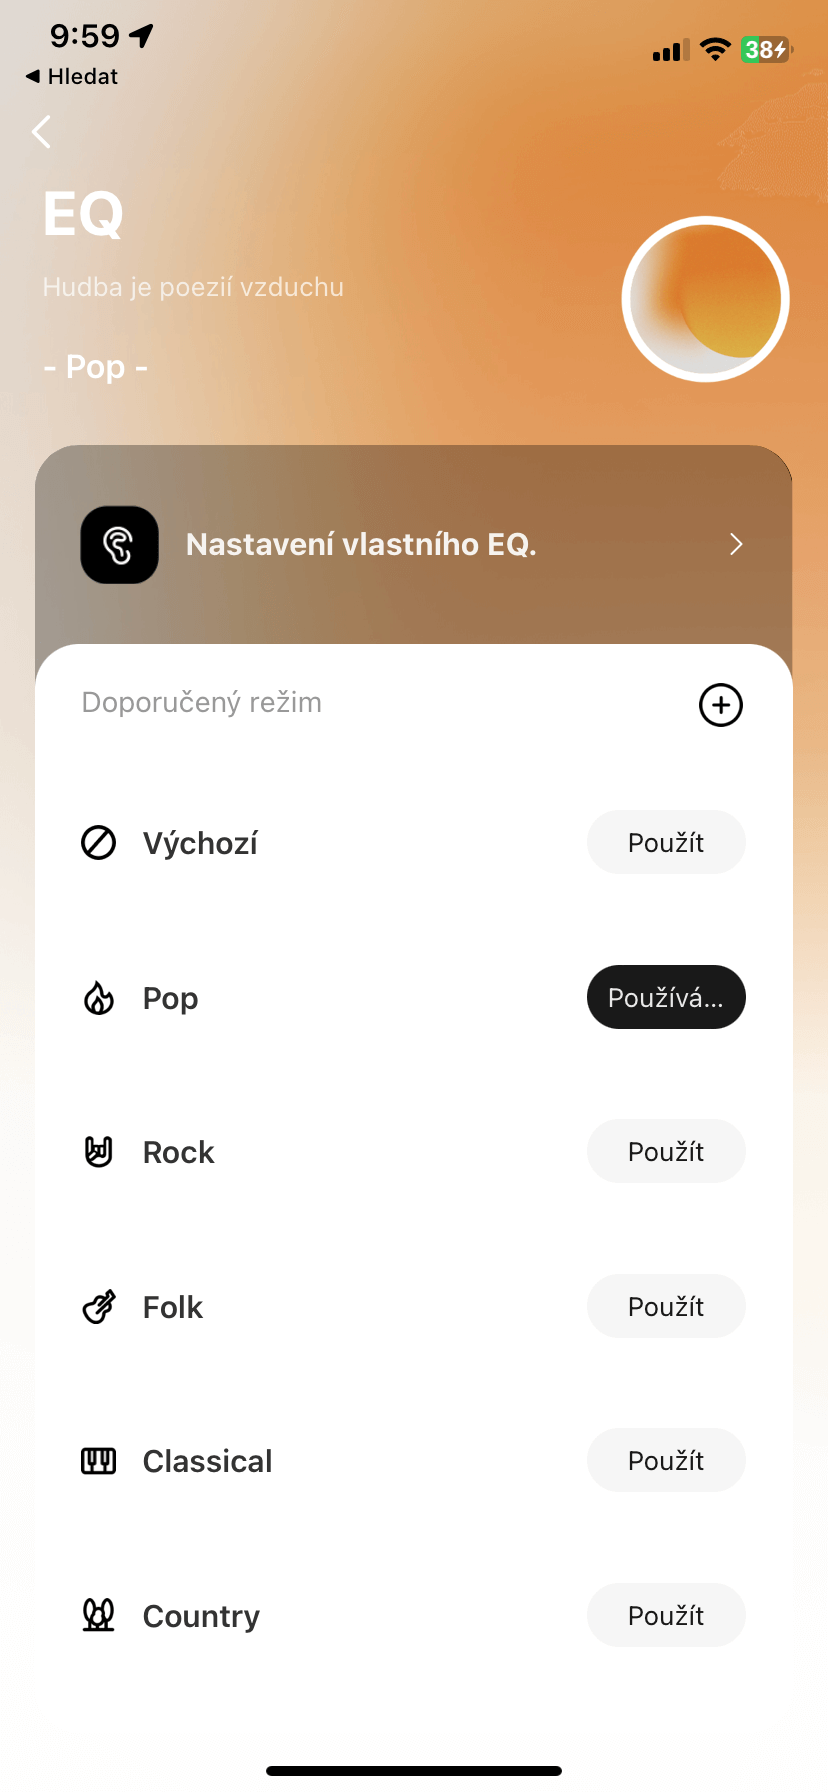
Task: Tap the piano keys Classical icon
Action: (98, 1461)
